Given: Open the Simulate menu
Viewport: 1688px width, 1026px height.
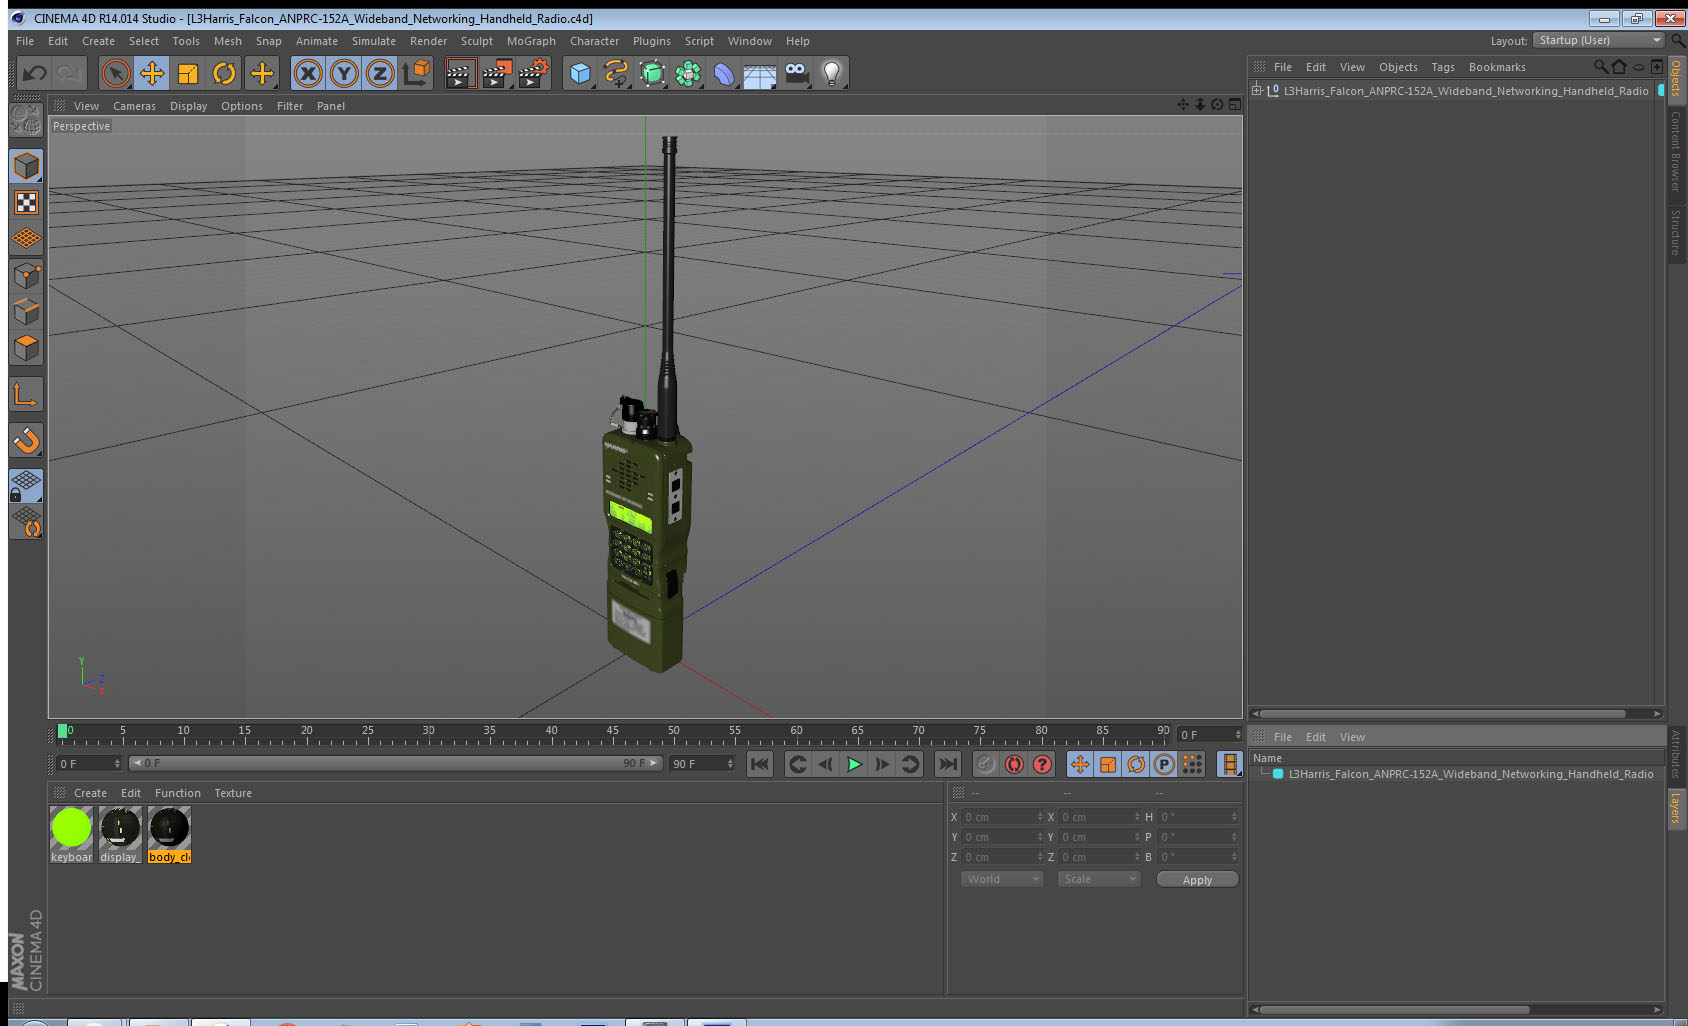Looking at the screenshot, I should point(374,41).
